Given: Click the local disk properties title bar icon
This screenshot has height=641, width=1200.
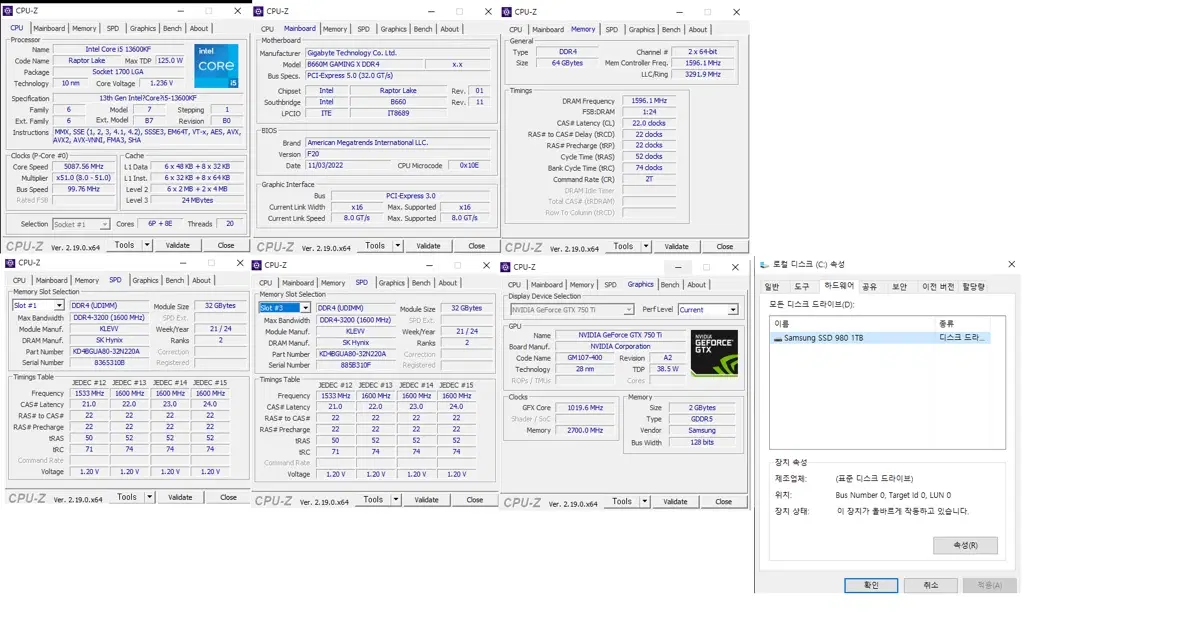Looking at the screenshot, I should (x=765, y=264).
